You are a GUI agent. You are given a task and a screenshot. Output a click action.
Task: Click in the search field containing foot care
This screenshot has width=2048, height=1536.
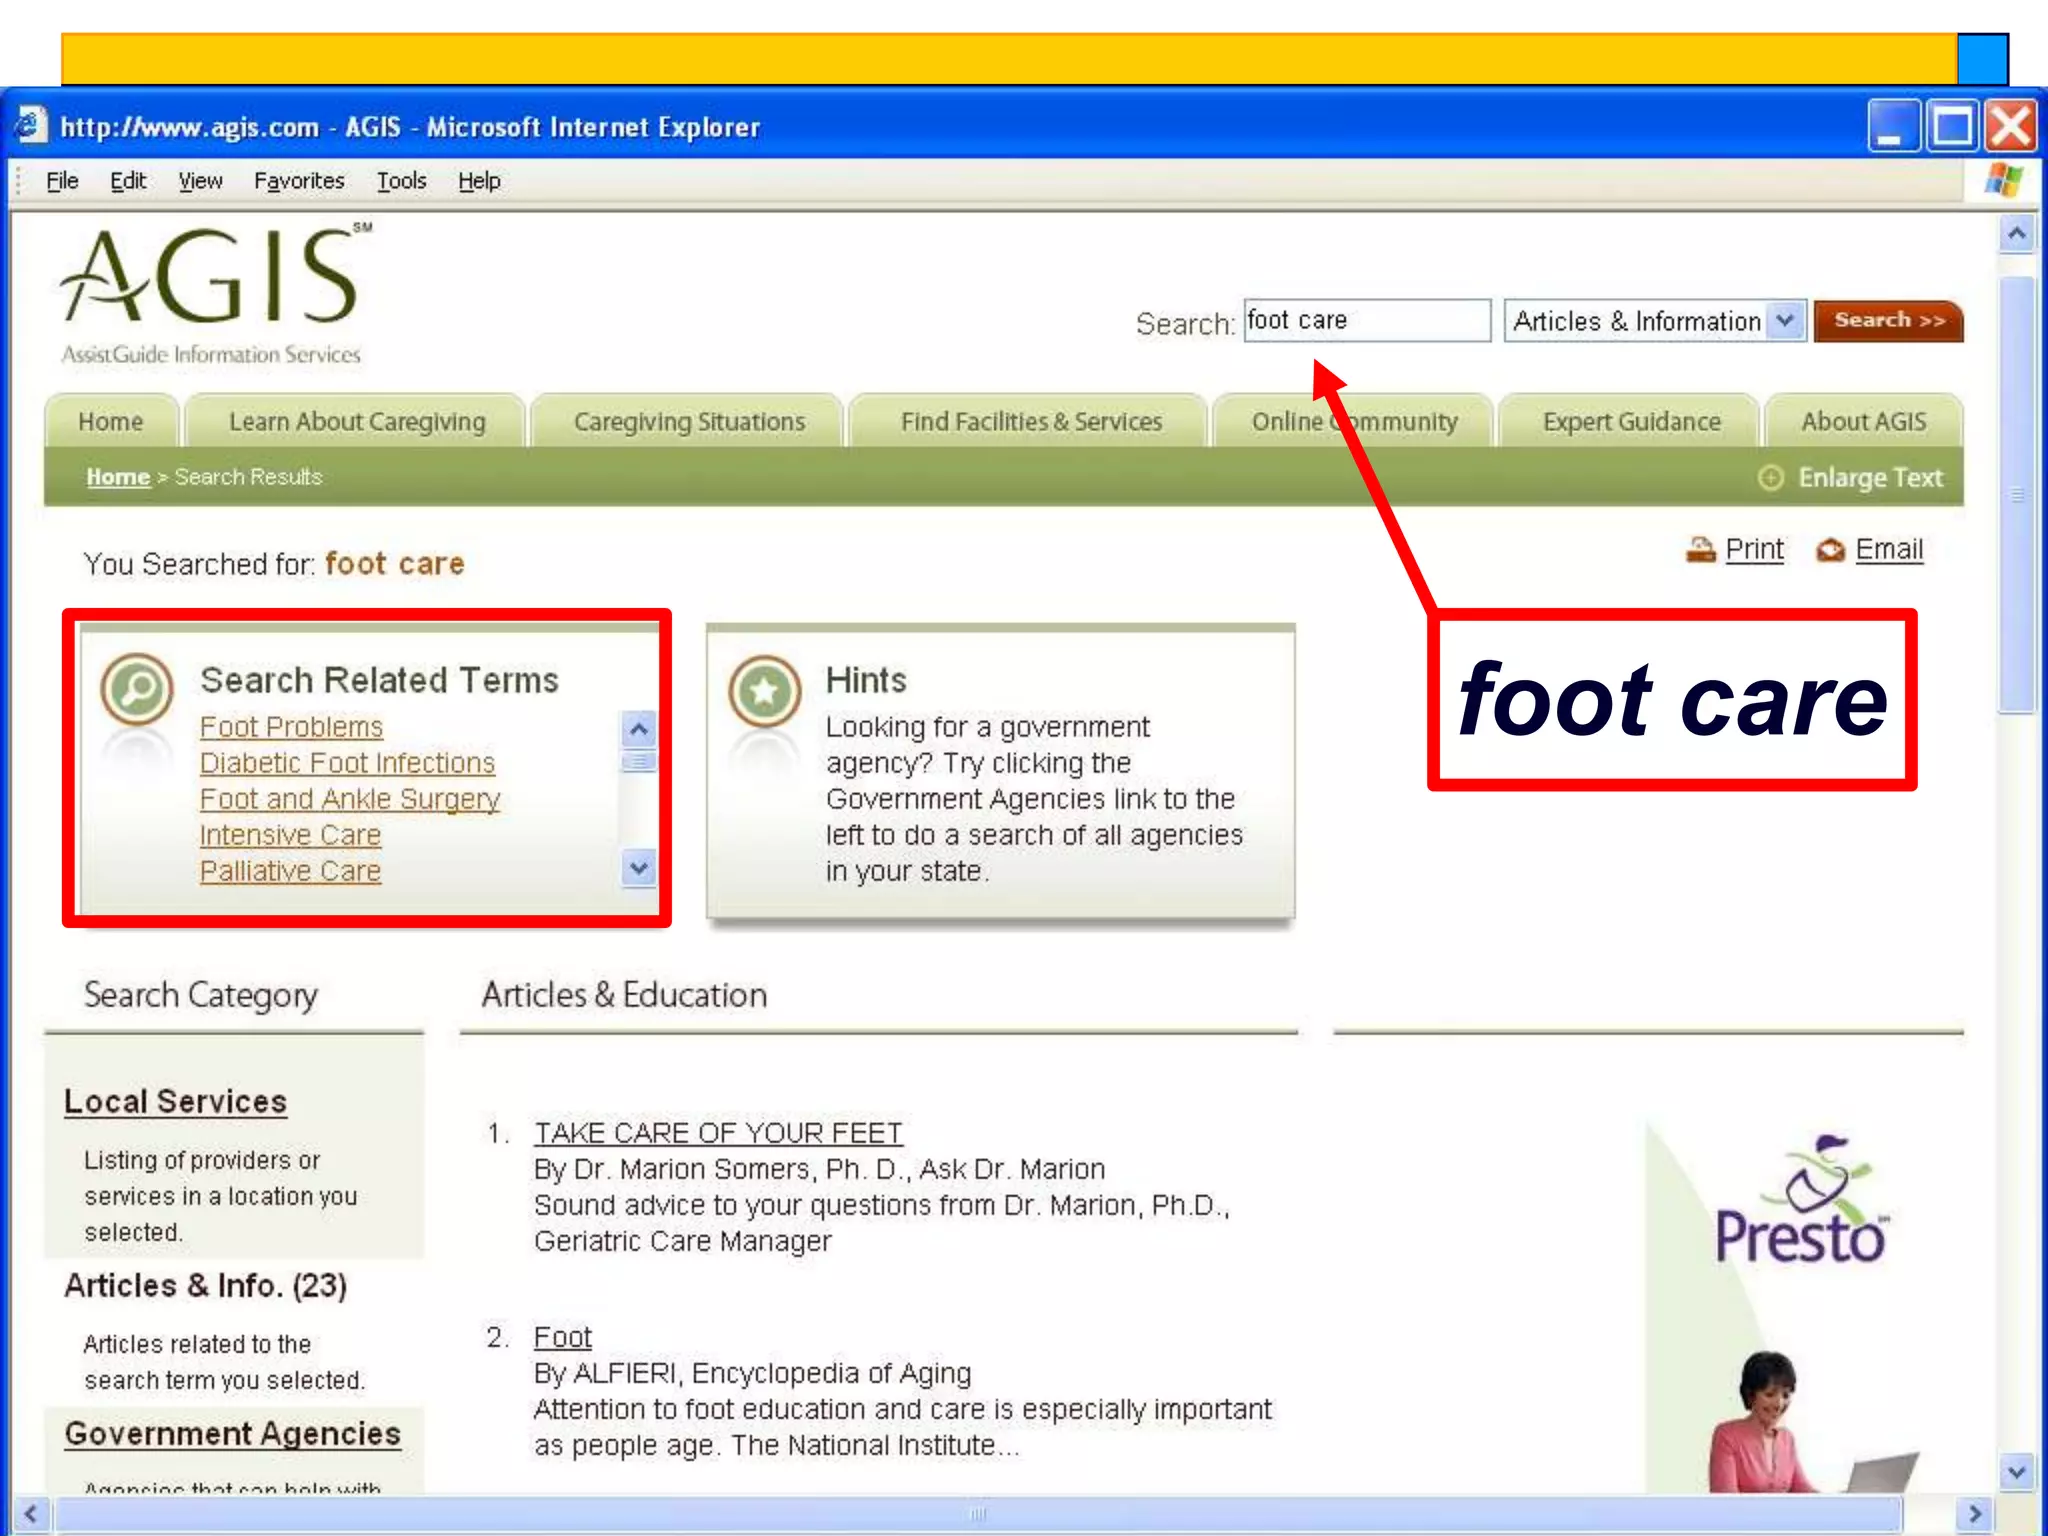[x=1367, y=320]
